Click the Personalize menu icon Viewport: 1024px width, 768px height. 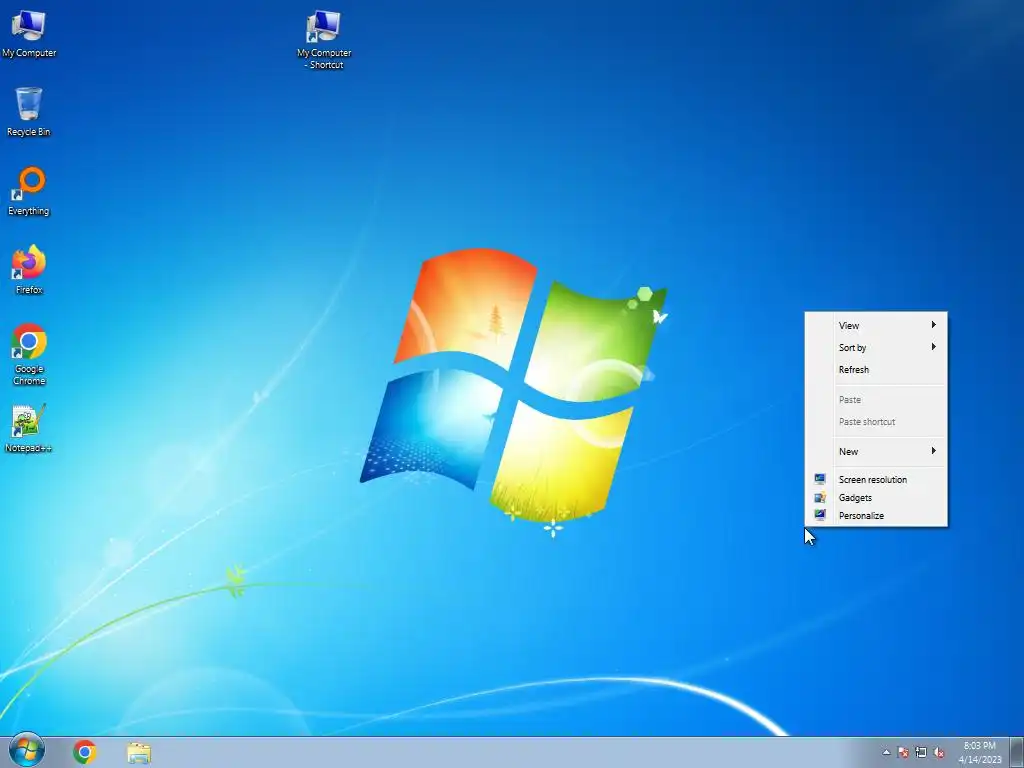(820, 515)
